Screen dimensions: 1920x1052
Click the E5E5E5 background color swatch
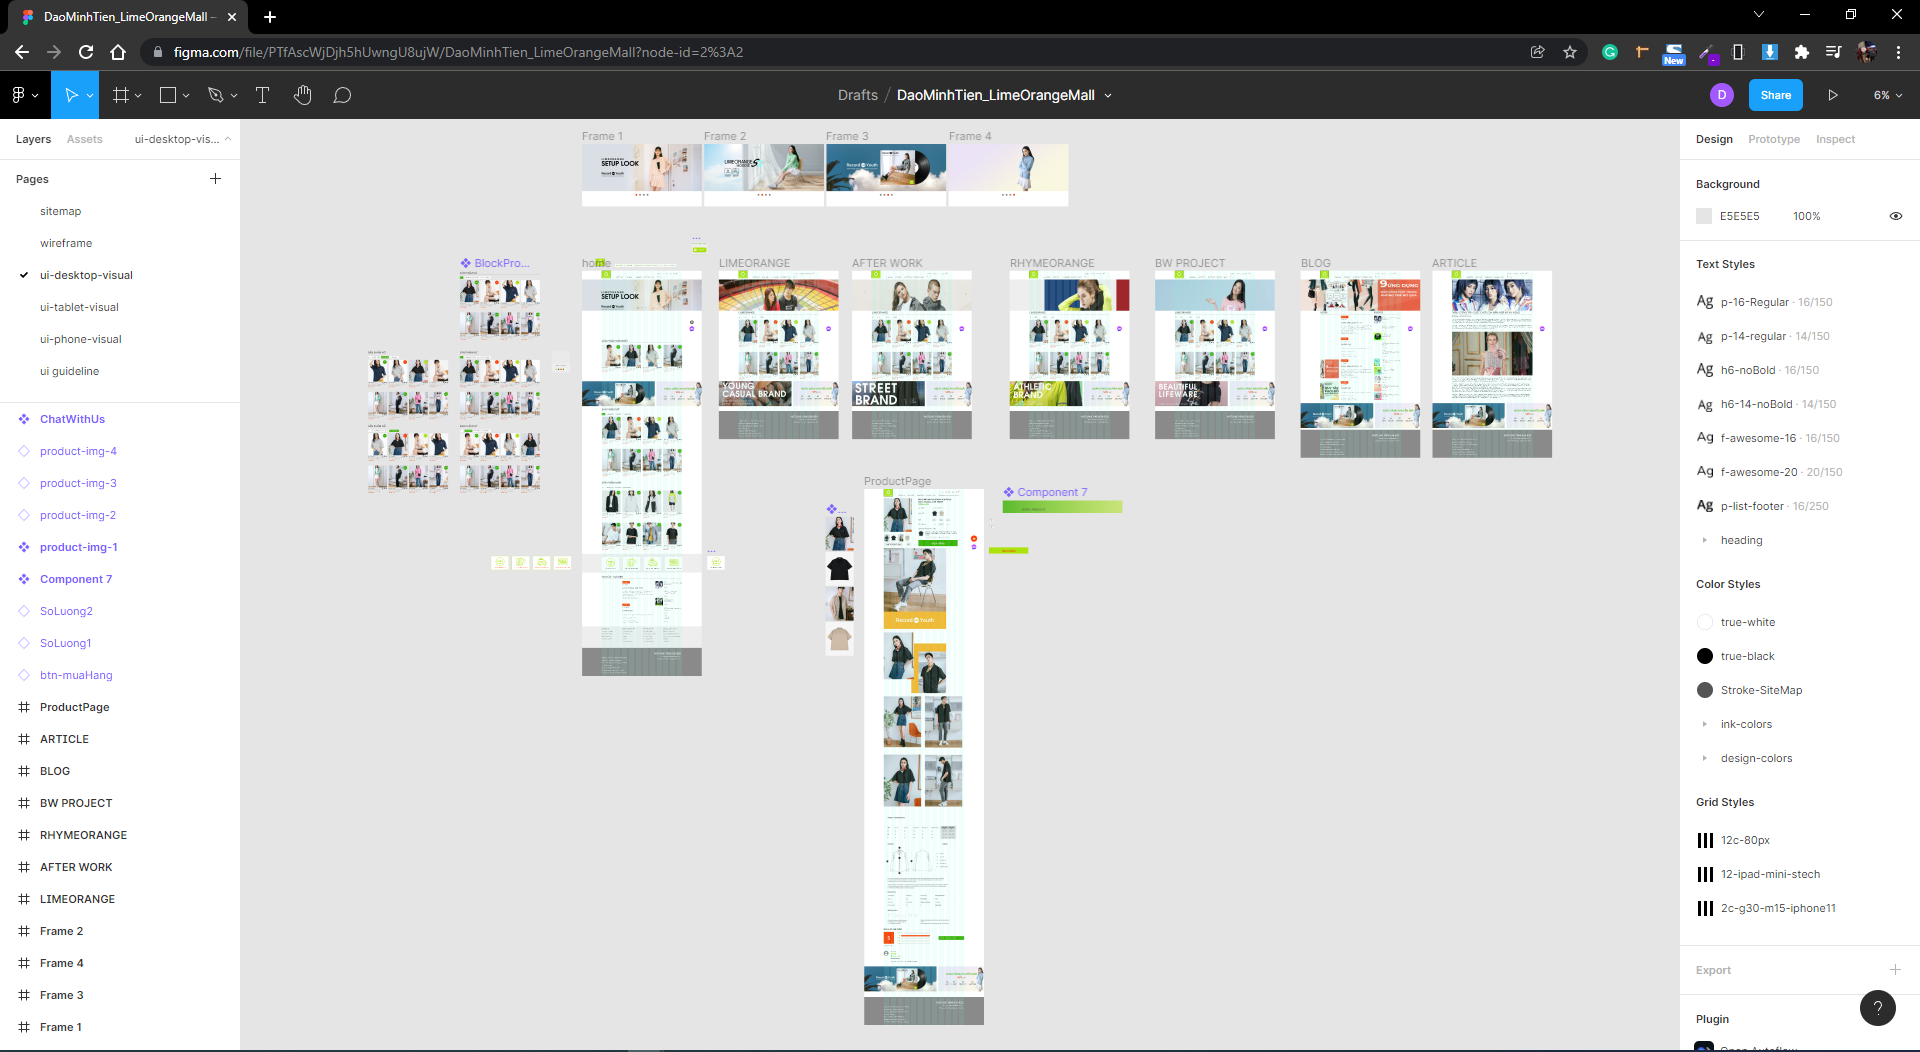pyautogui.click(x=1704, y=216)
